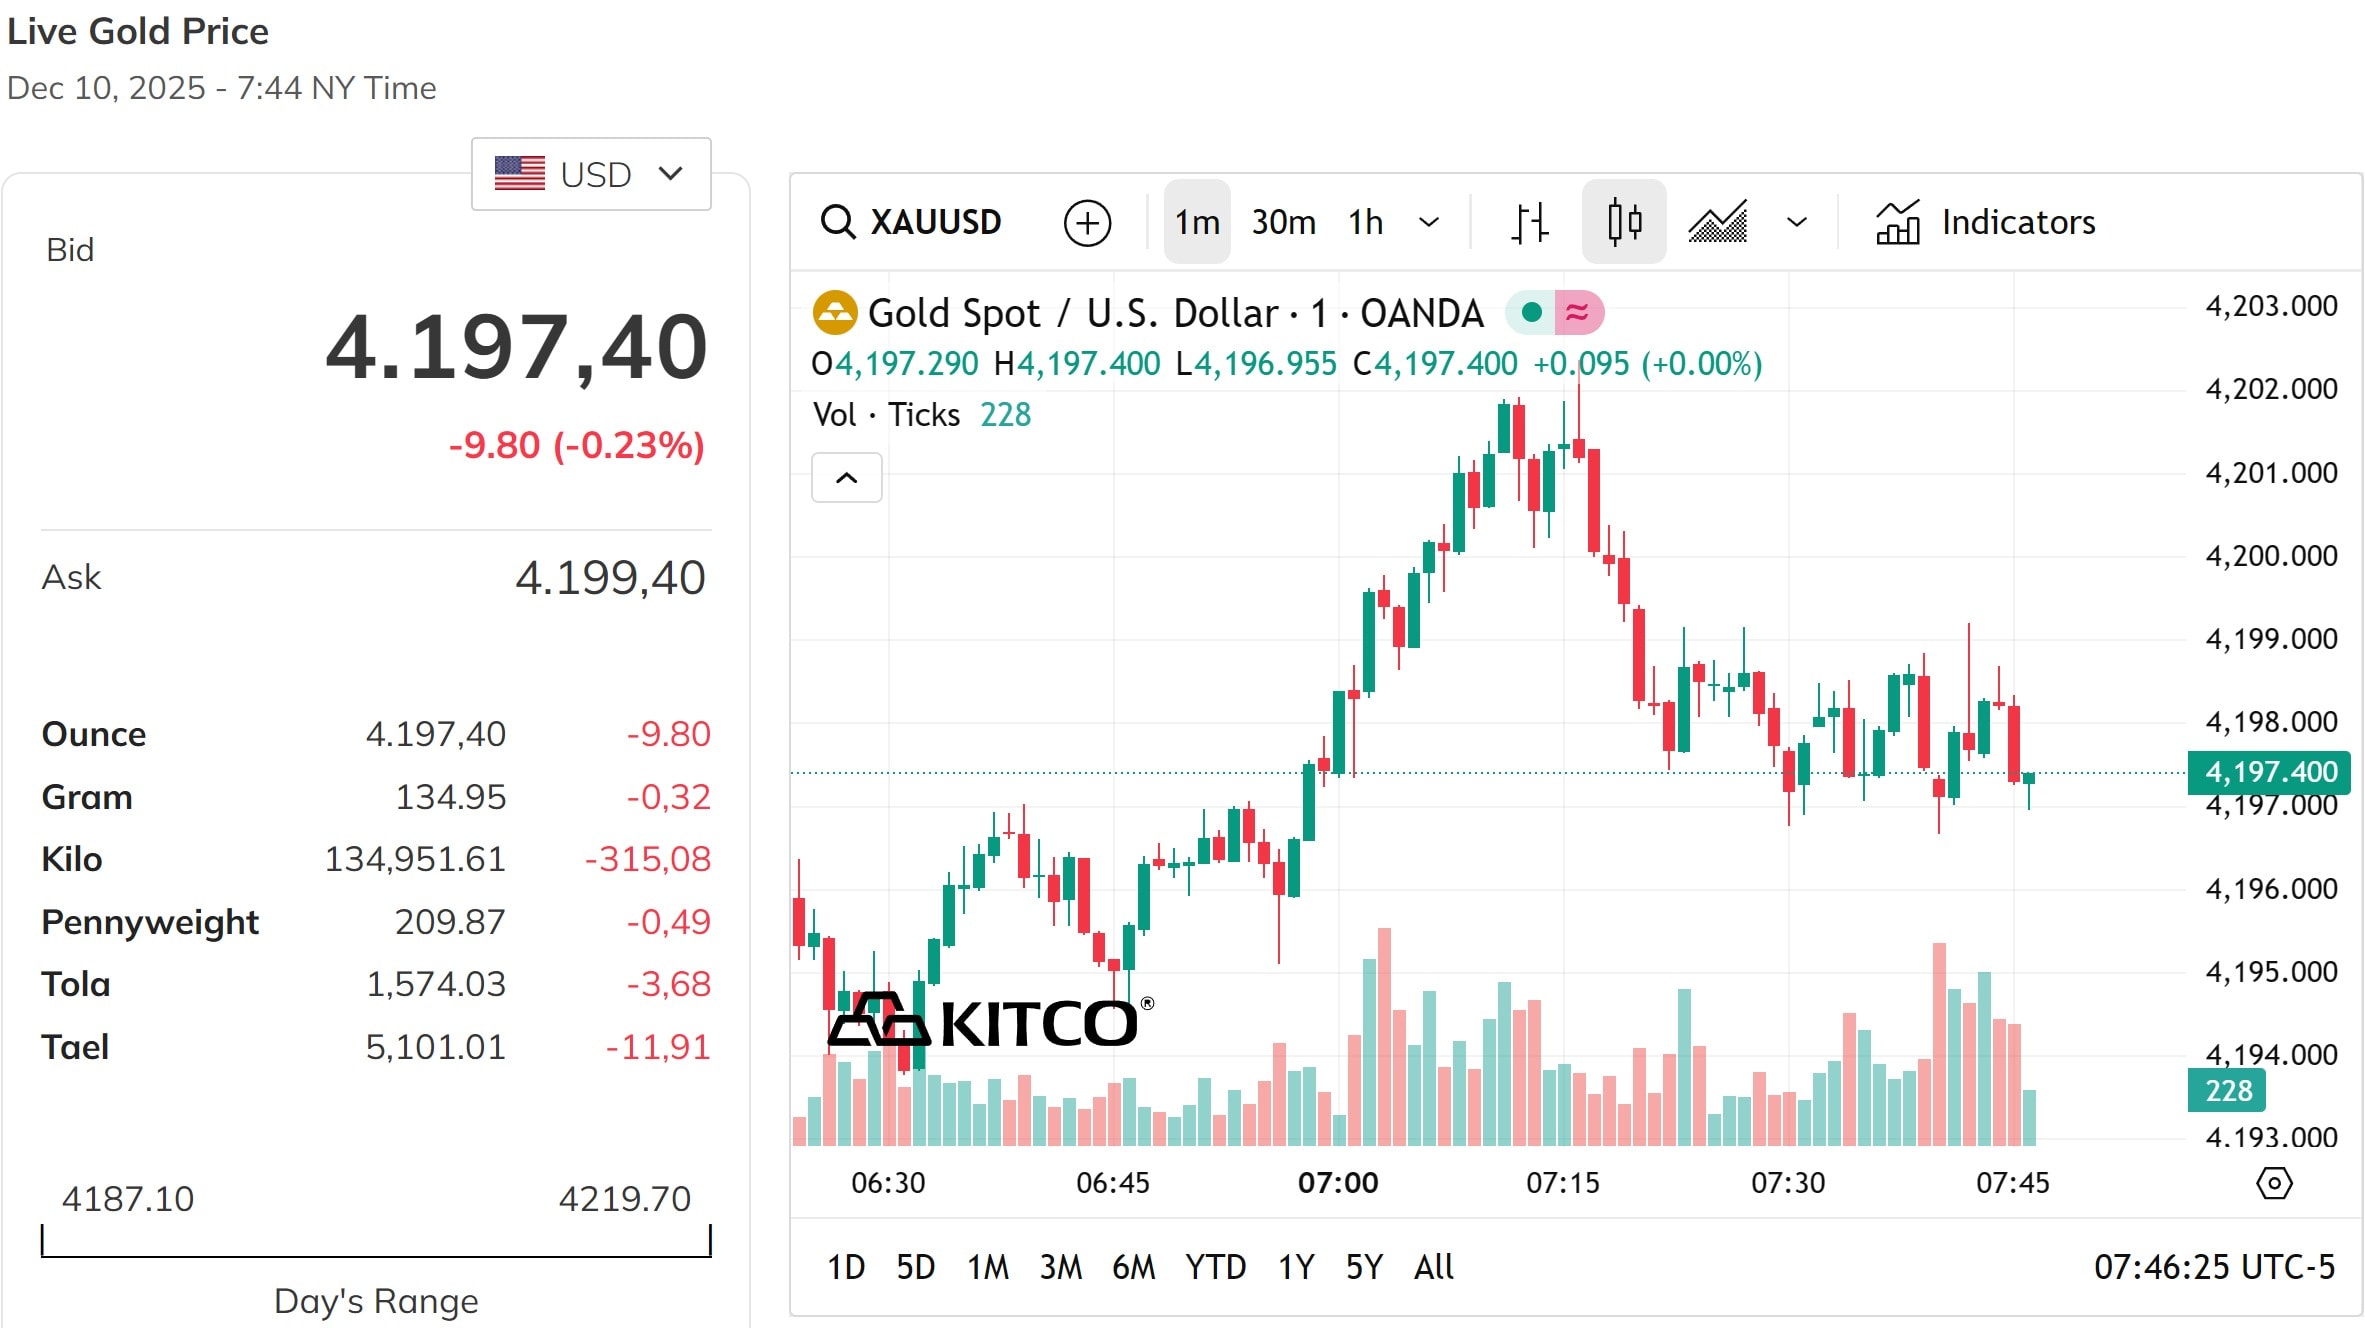Viewport: 2365px width, 1328px height.
Task: Click the compare symbol plus icon
Action: point(1088,222)
